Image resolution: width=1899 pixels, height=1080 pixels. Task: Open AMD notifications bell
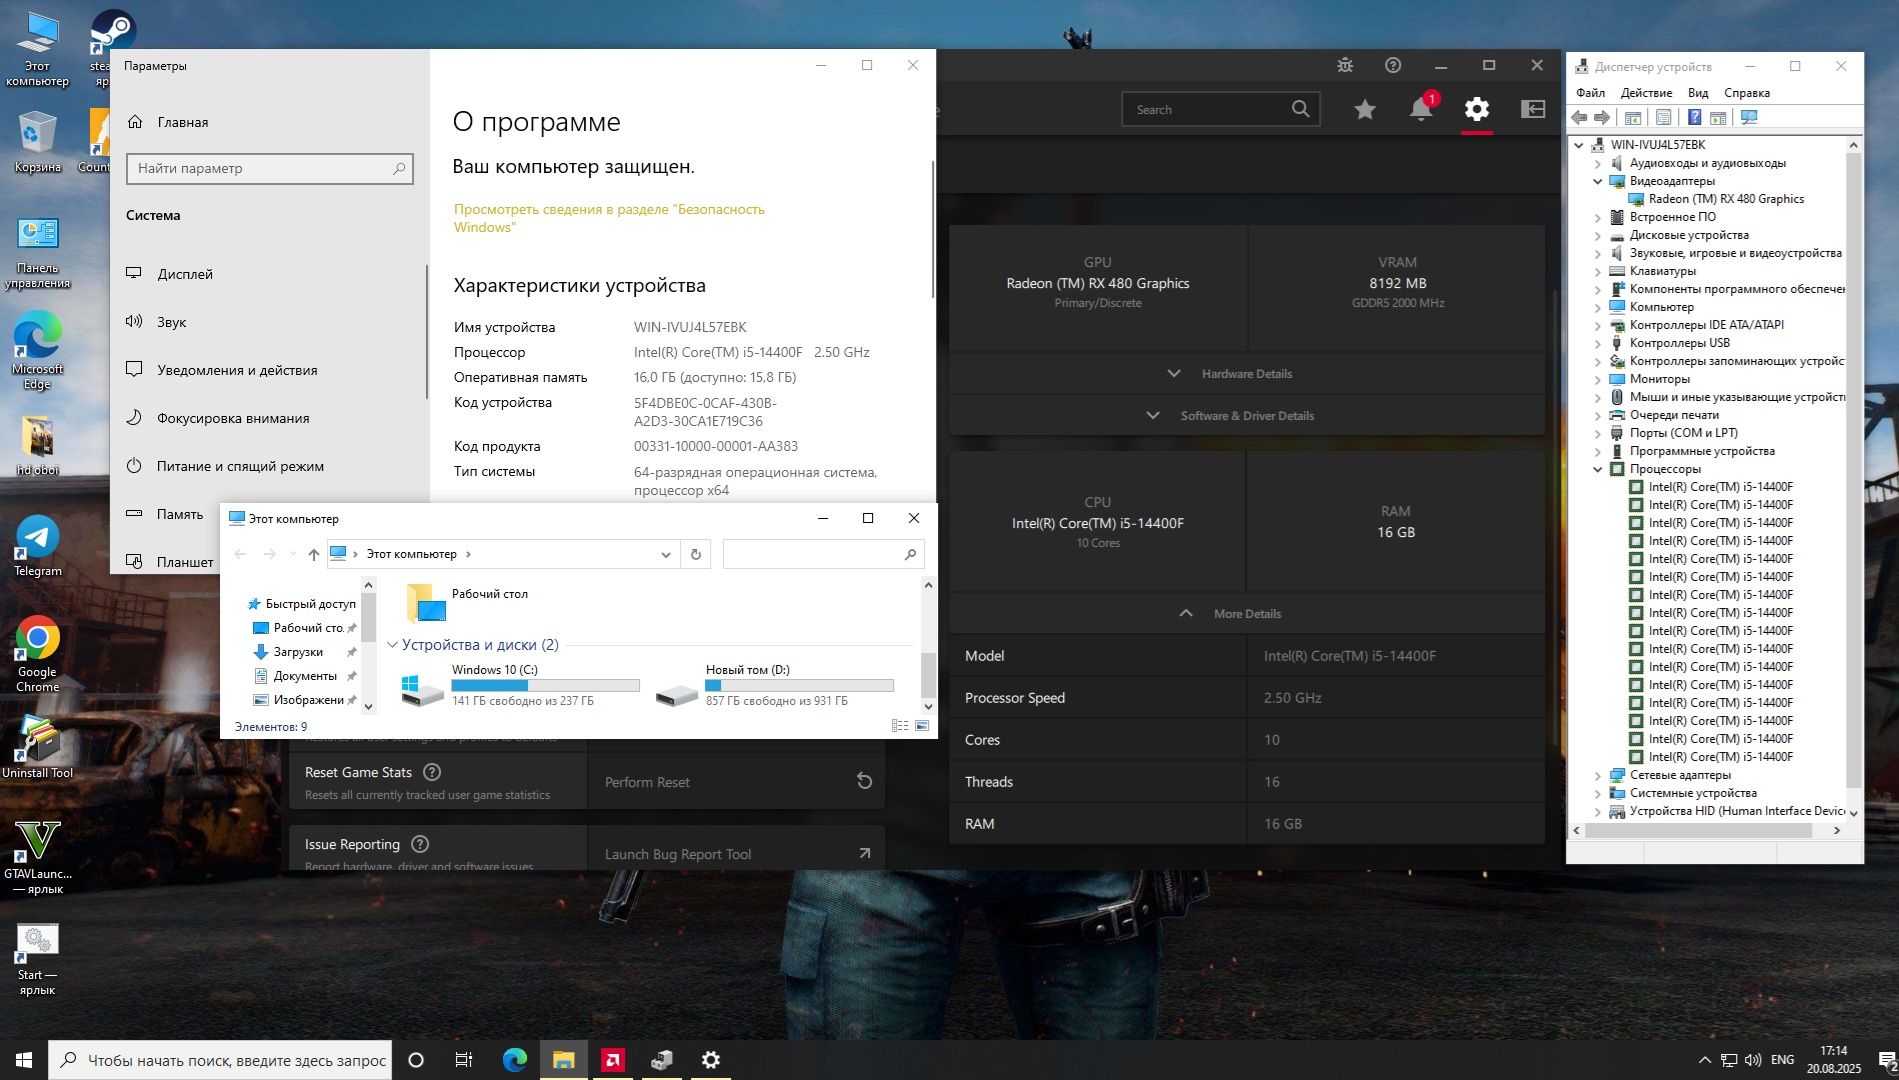[x=1421, y=109]
